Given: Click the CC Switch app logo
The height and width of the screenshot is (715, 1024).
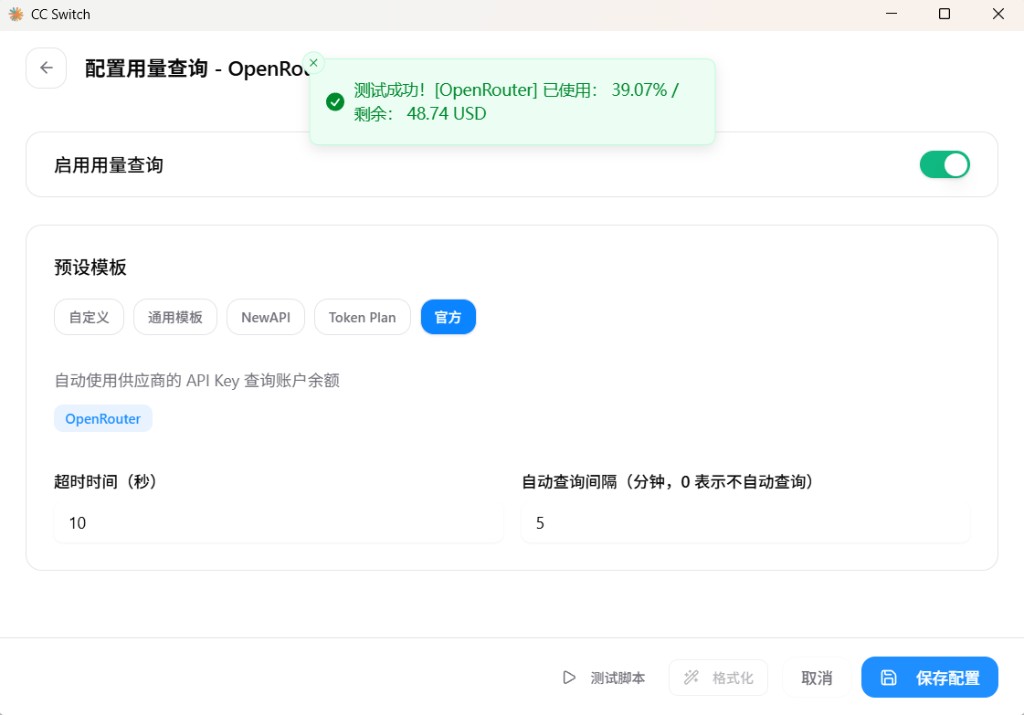Looking at the screenshot, I should (16, 14).
